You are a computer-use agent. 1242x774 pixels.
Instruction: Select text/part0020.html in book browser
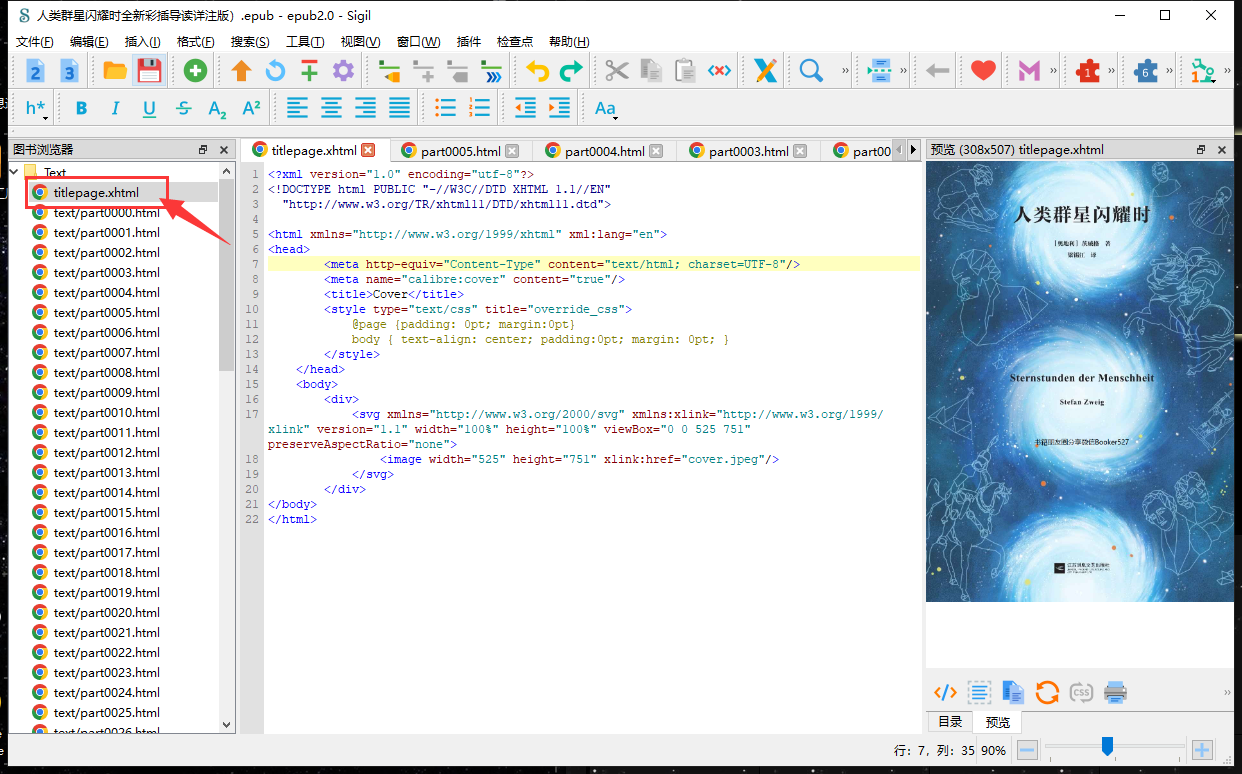pyautogui.click(x=107, y=612)
